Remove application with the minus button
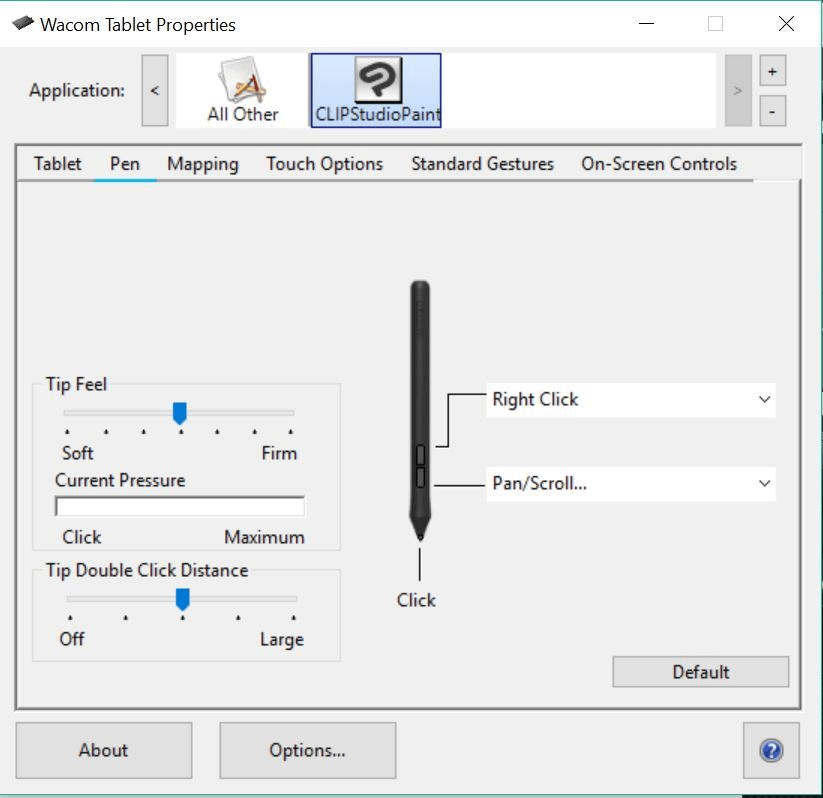The height and width of the screenshot is (798, 823). point(772,111)
